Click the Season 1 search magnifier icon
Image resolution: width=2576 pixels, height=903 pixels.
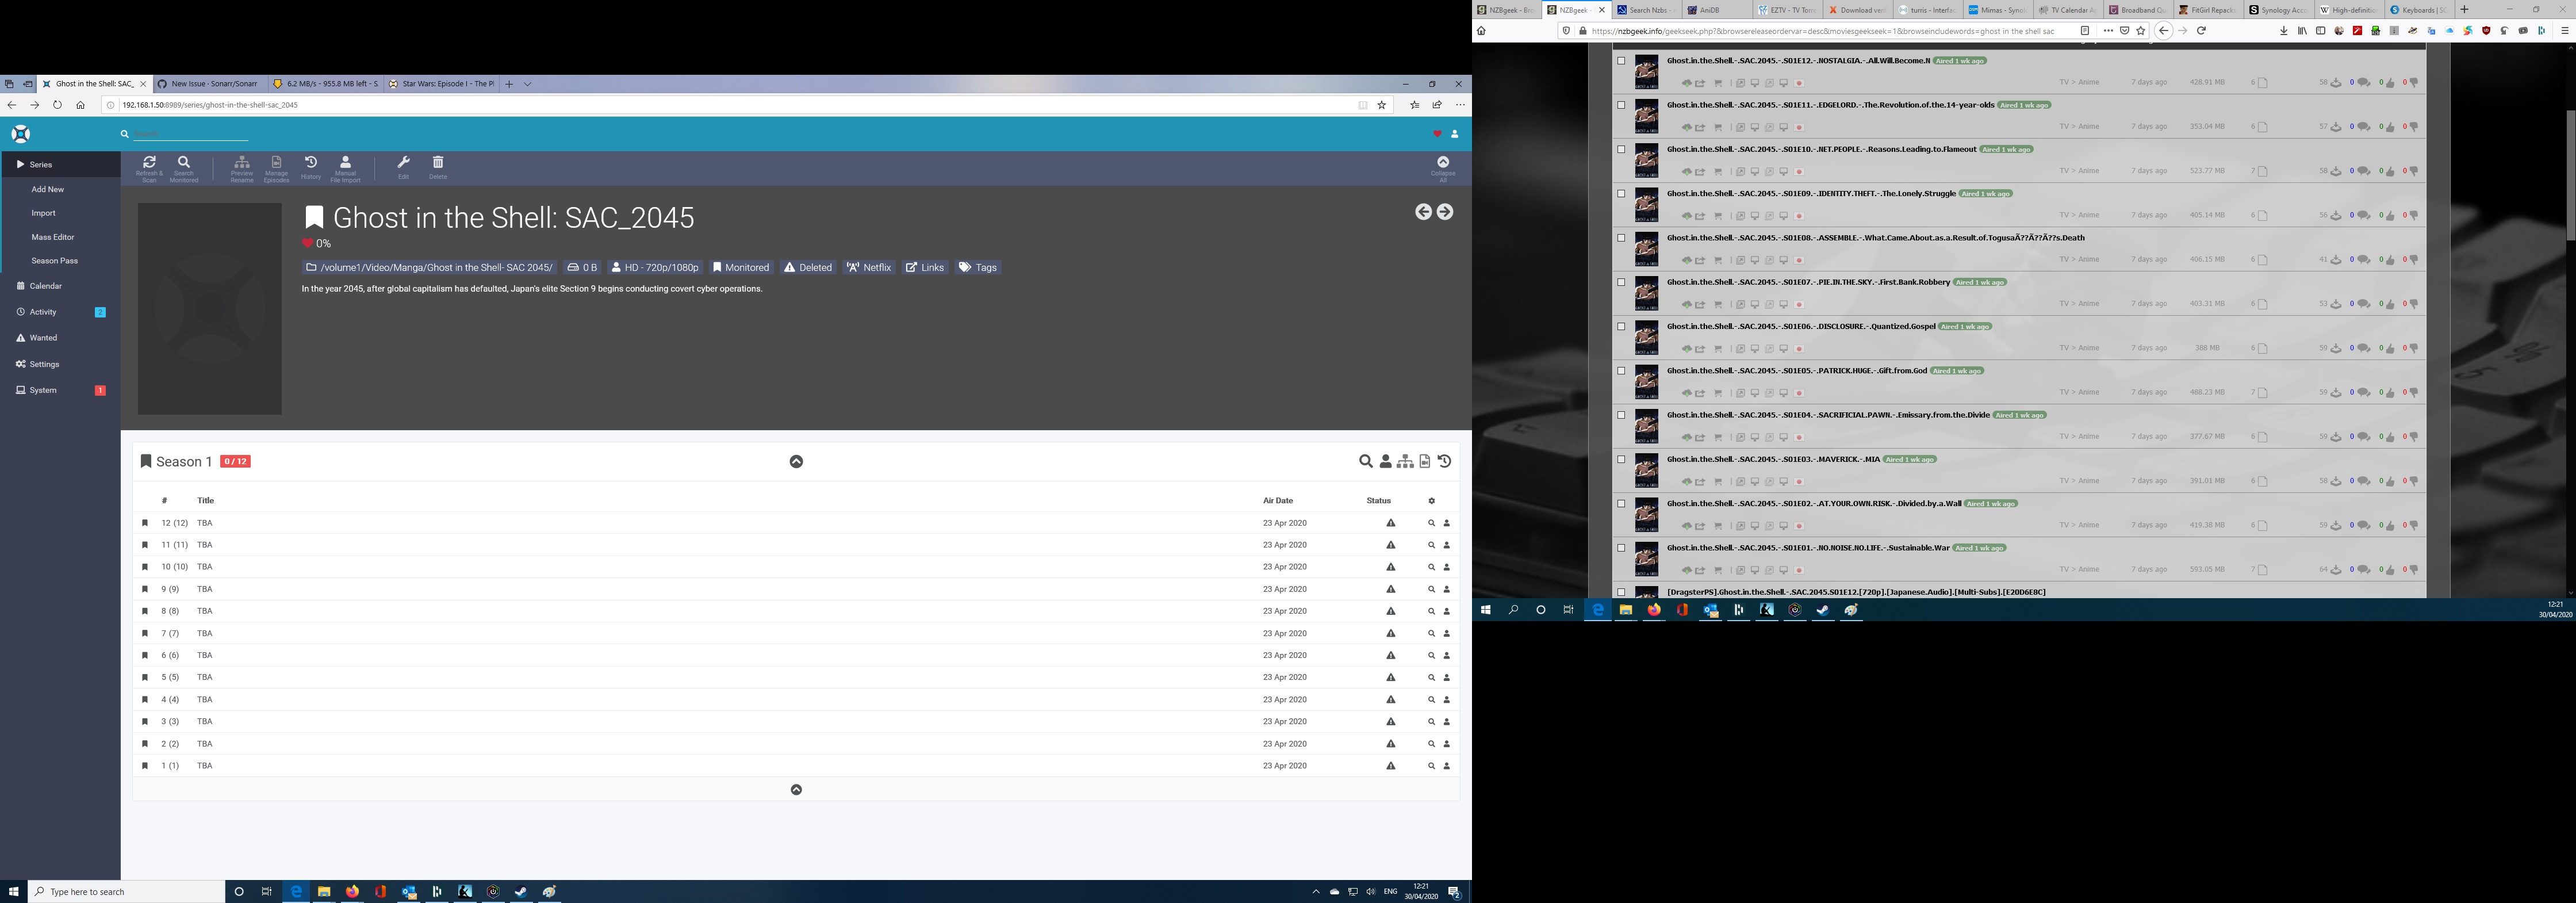(x=1366, y=461)
